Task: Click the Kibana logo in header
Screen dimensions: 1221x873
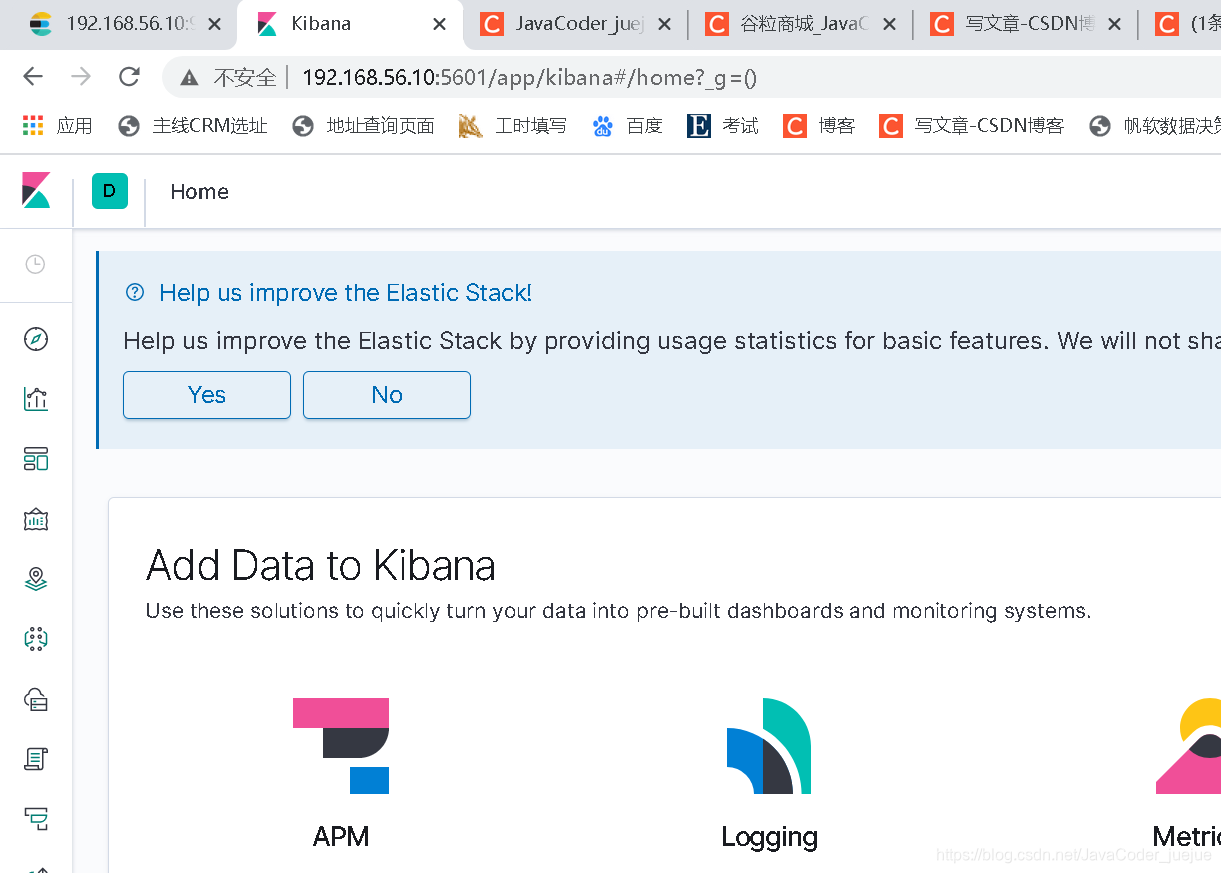Action: coord(36,190)
